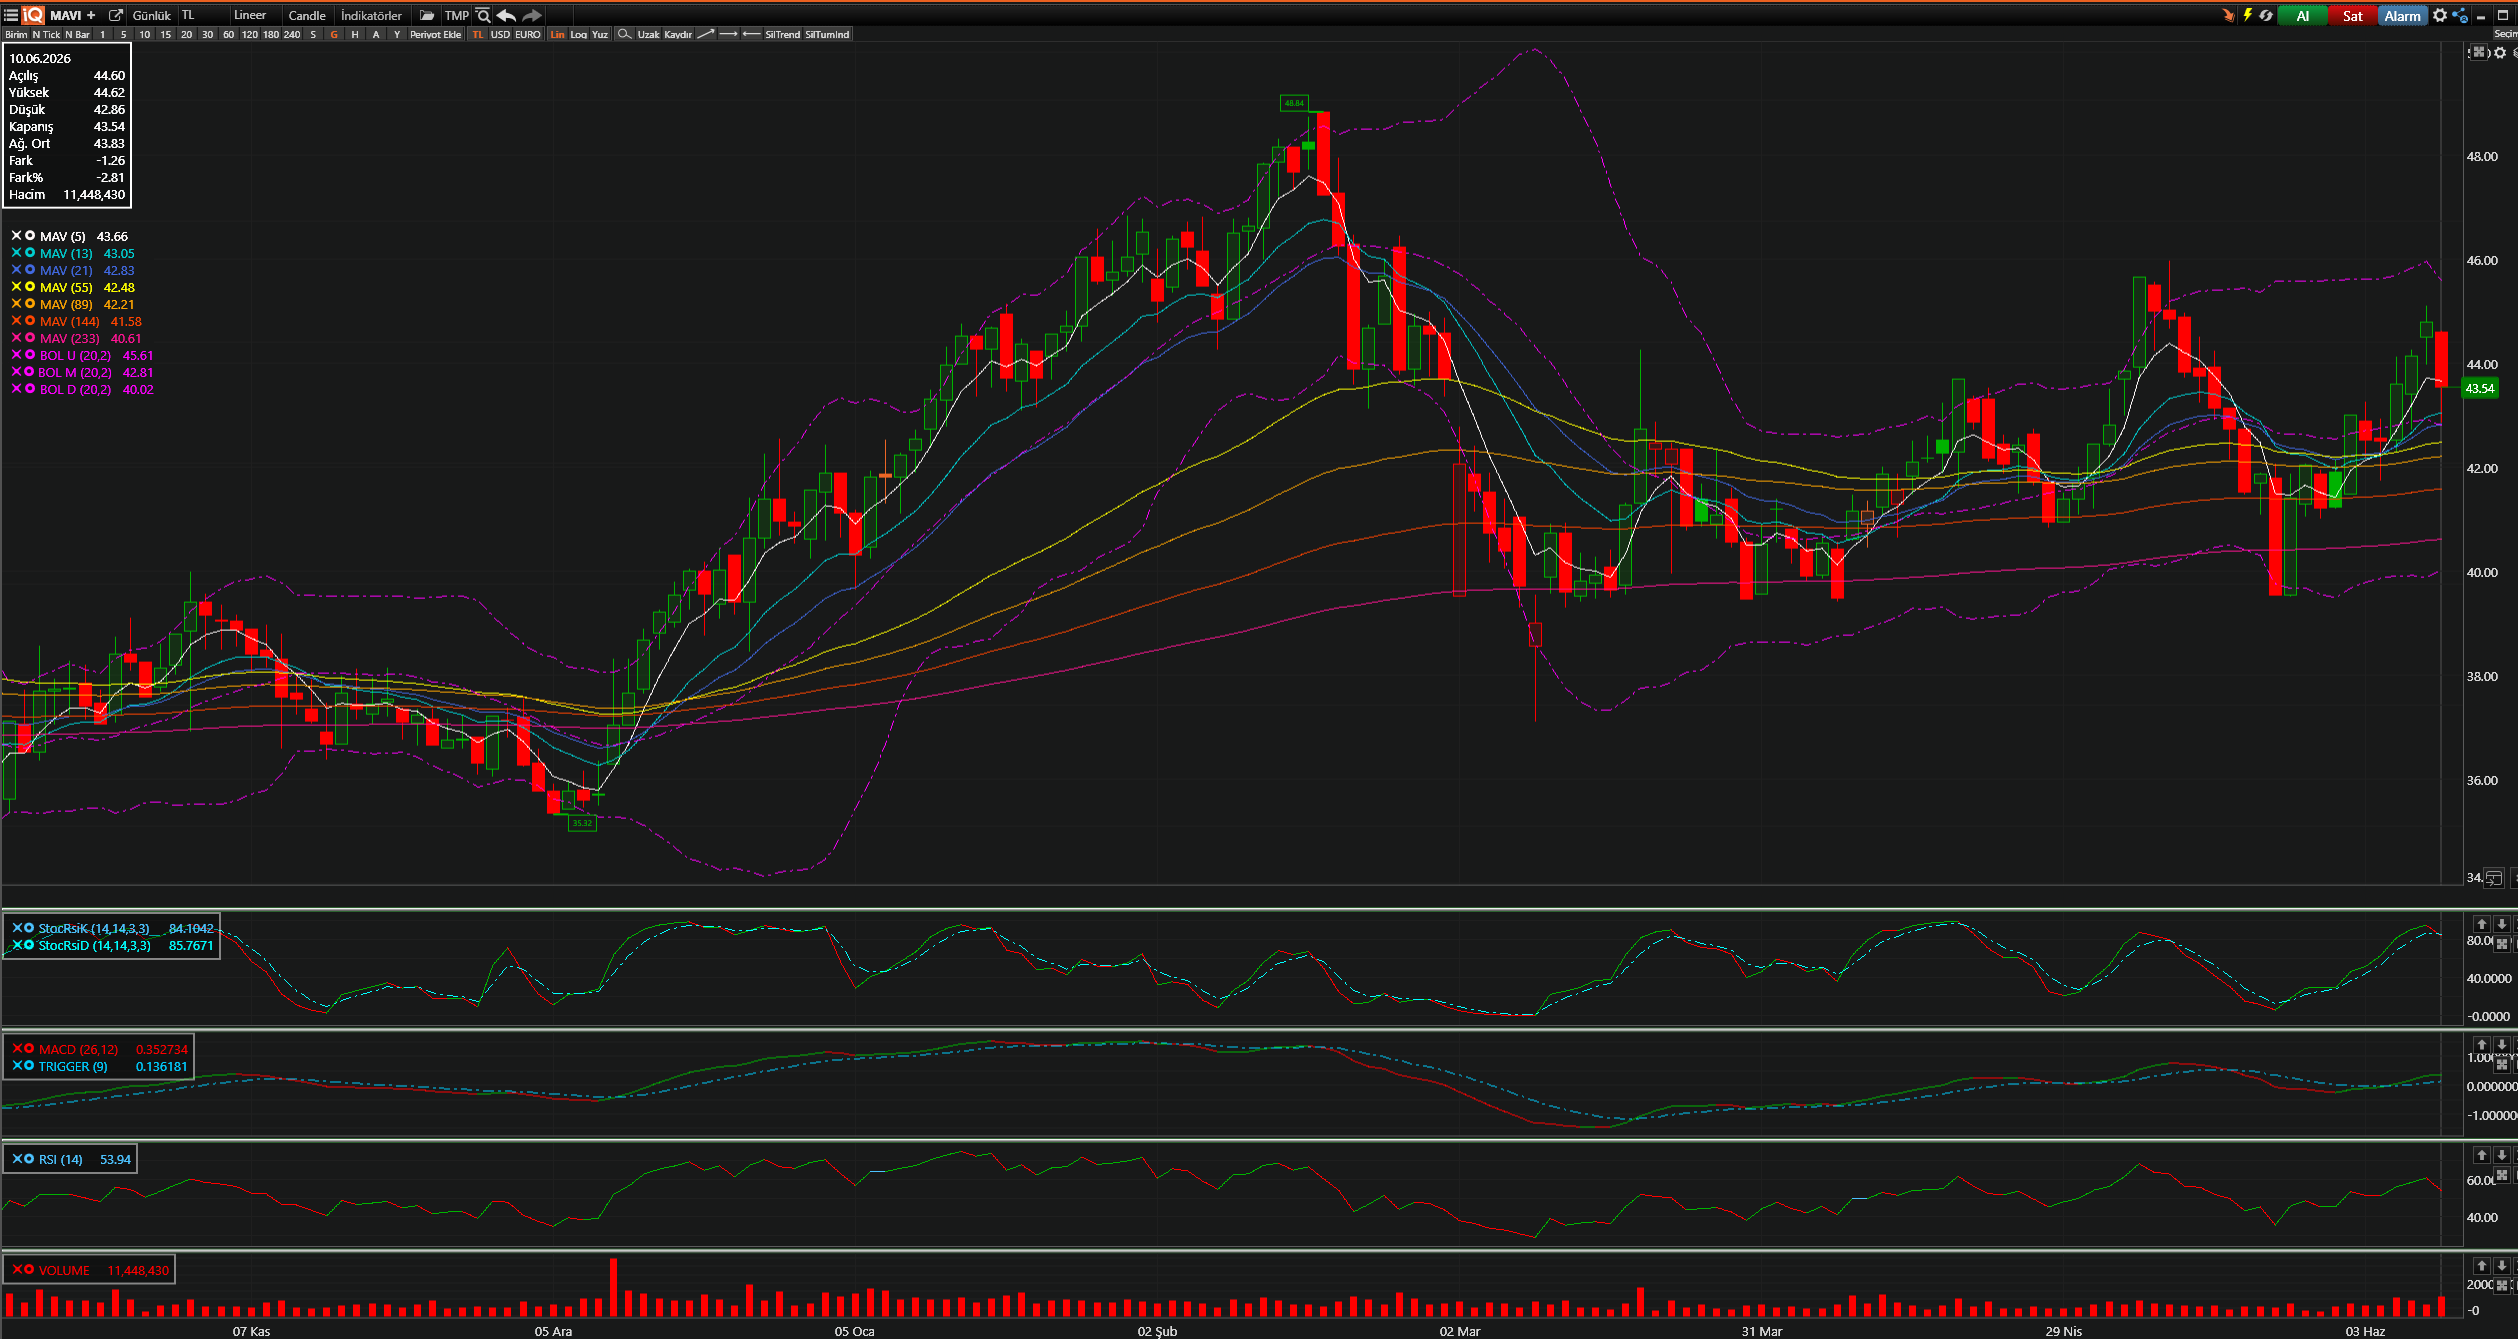Click the Kaydır scroll button
Image resolution: width=2518 pixels, height=1339 pixels.
click(678, 34)
